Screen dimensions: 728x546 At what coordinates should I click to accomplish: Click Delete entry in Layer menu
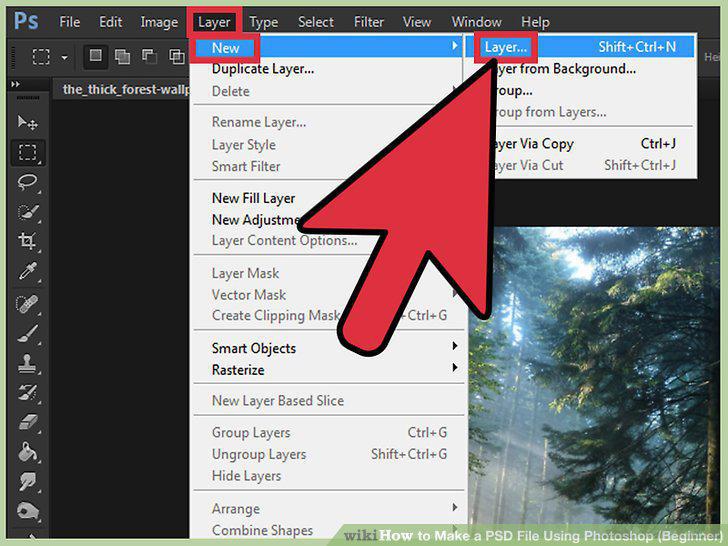328,91
